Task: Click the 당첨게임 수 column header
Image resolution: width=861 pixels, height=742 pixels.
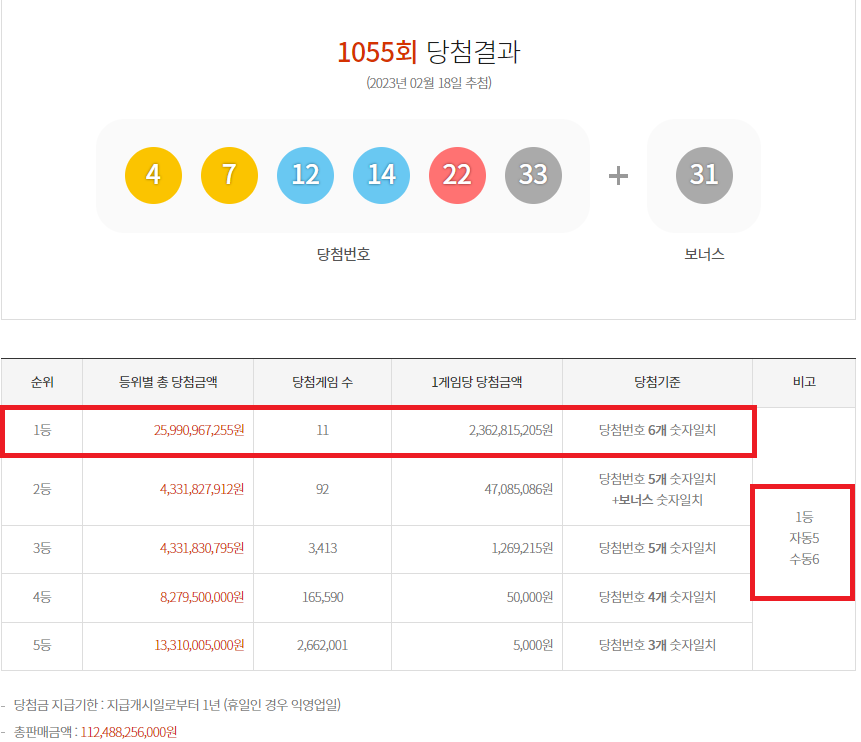Action: [322, 382]
